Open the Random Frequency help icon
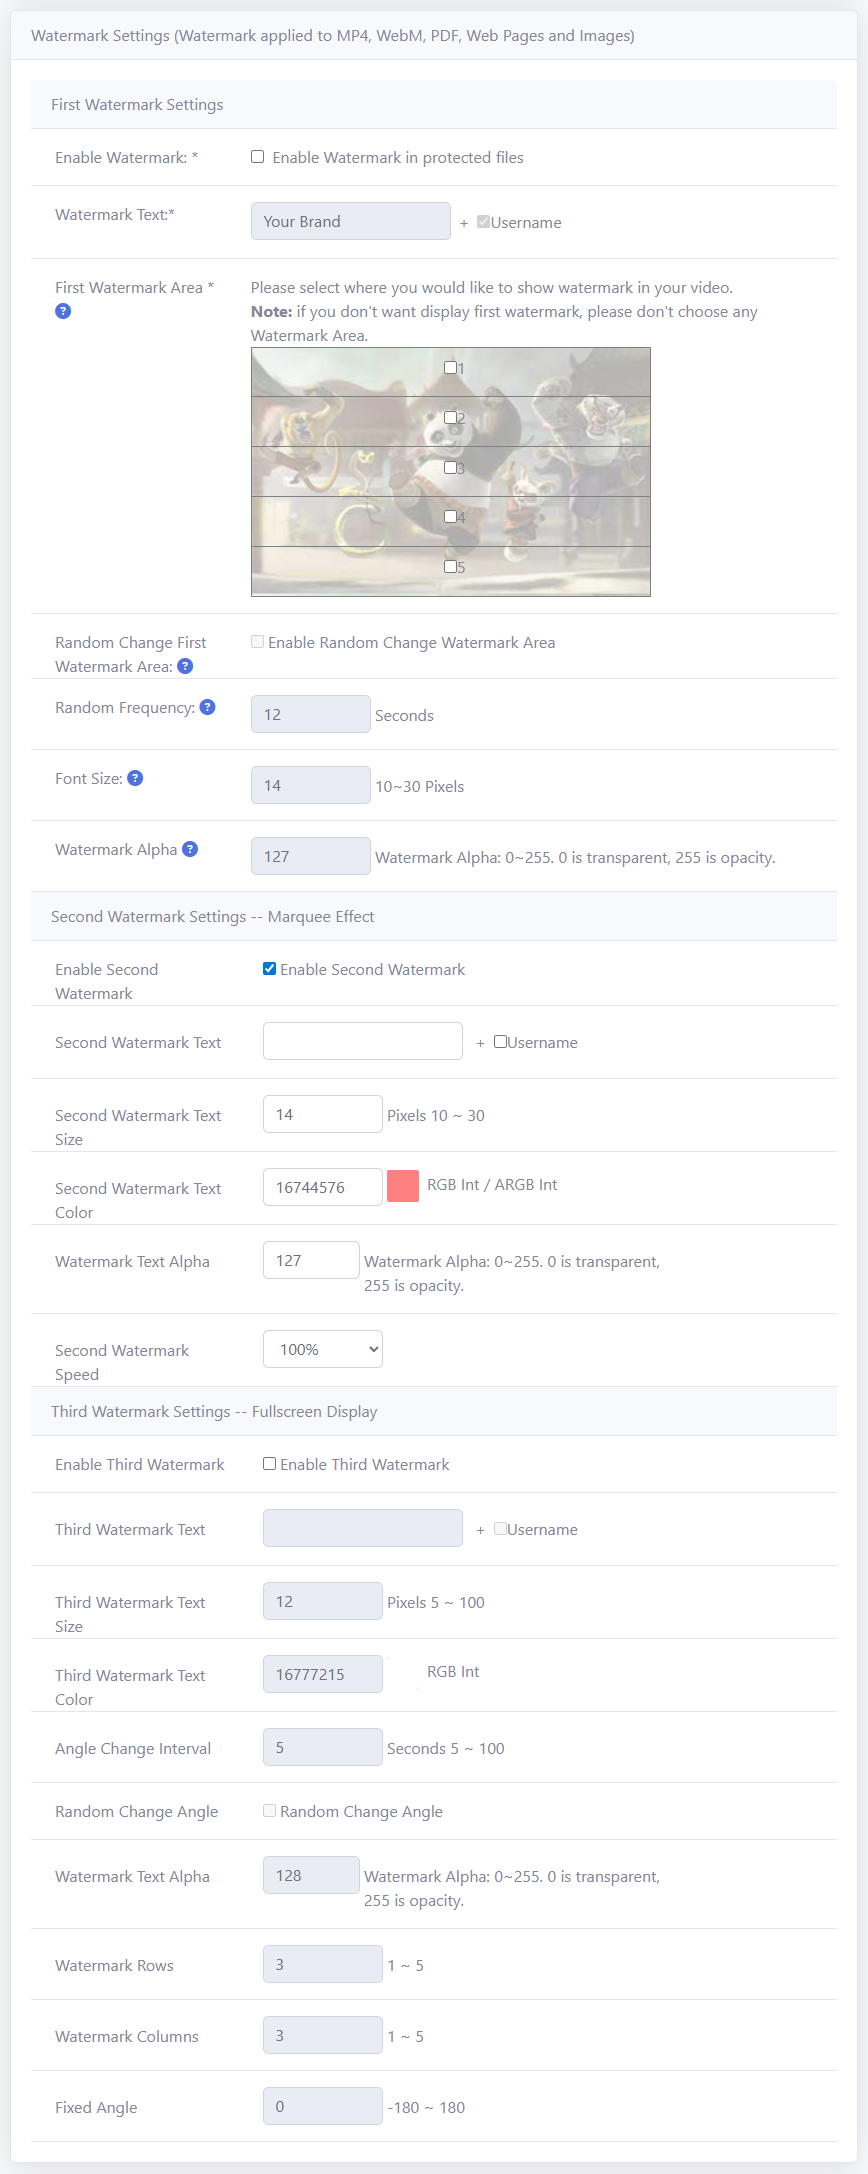 click(208, 707)
